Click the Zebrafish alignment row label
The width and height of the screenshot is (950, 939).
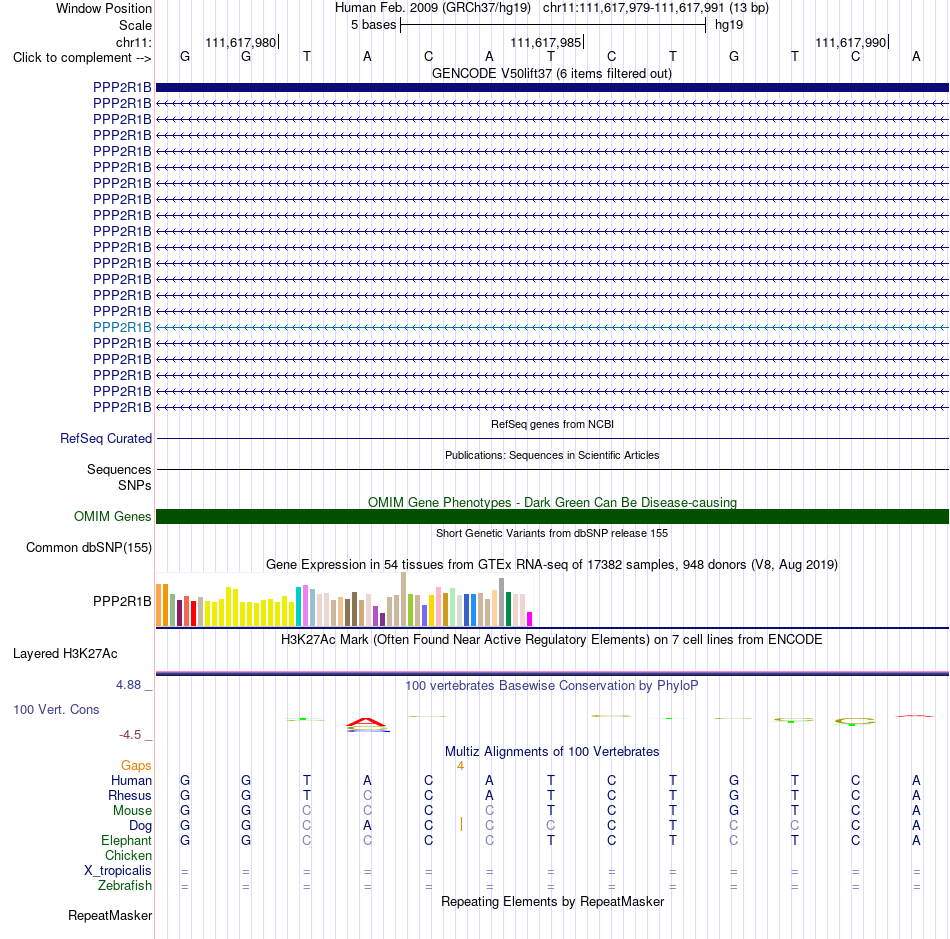click(x=124, y=885)
